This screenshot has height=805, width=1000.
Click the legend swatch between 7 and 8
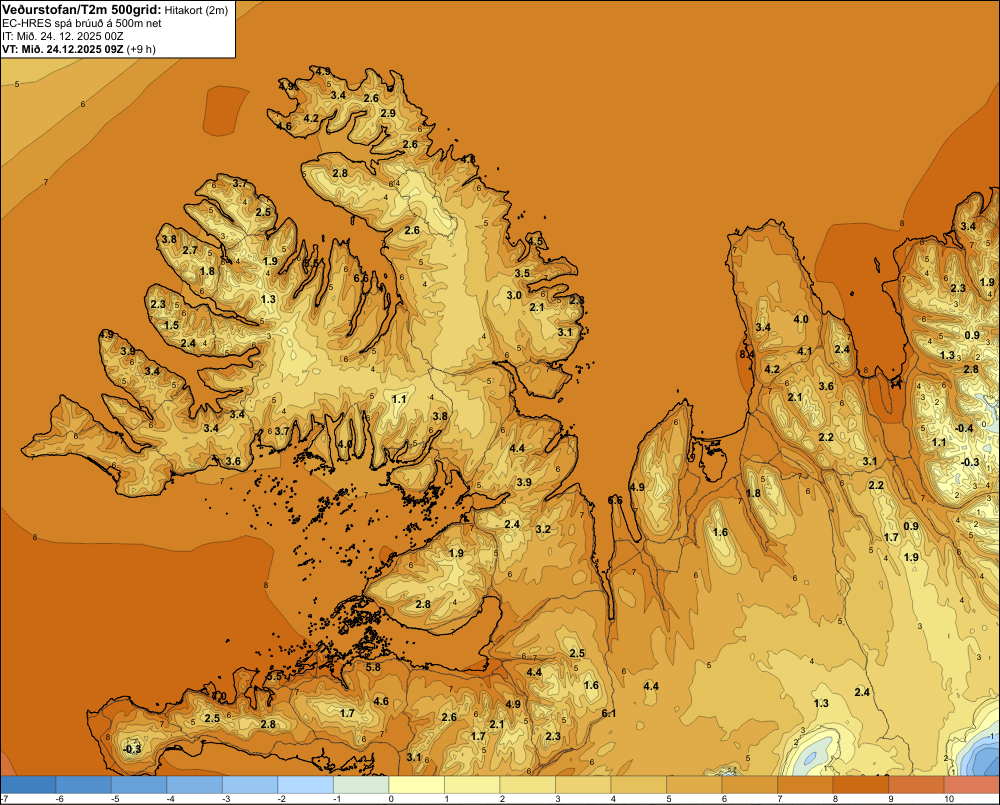point(805,785)
